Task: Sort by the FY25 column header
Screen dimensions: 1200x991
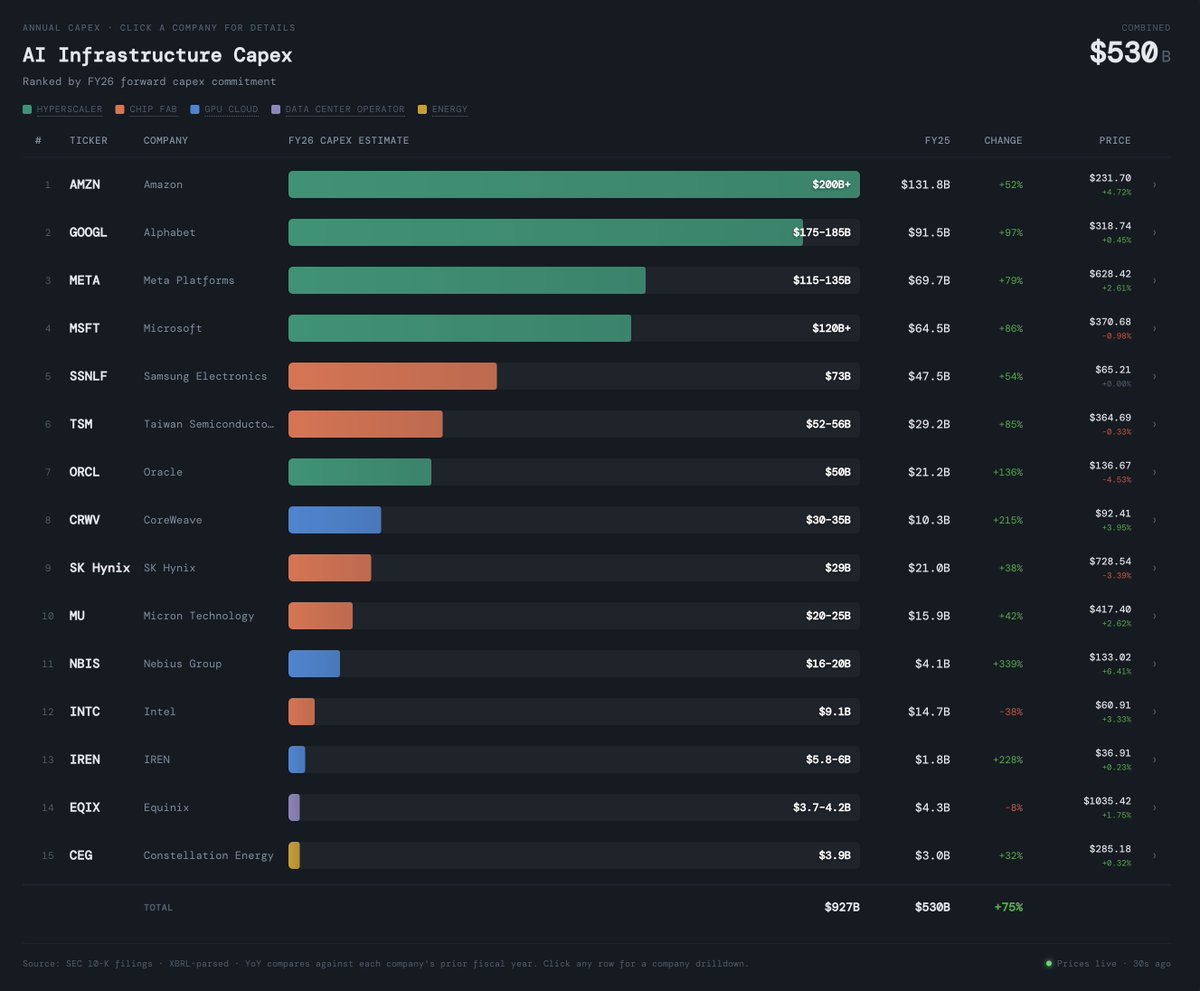Action: coord(937,141)
